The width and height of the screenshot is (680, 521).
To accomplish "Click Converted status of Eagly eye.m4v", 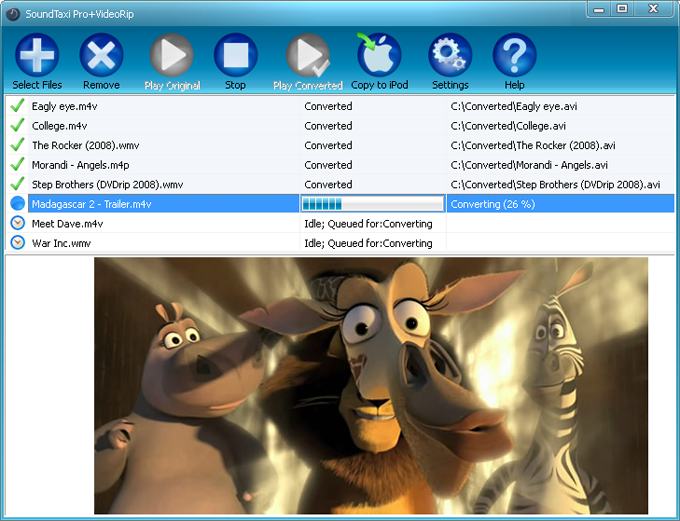I will point(328,106).
